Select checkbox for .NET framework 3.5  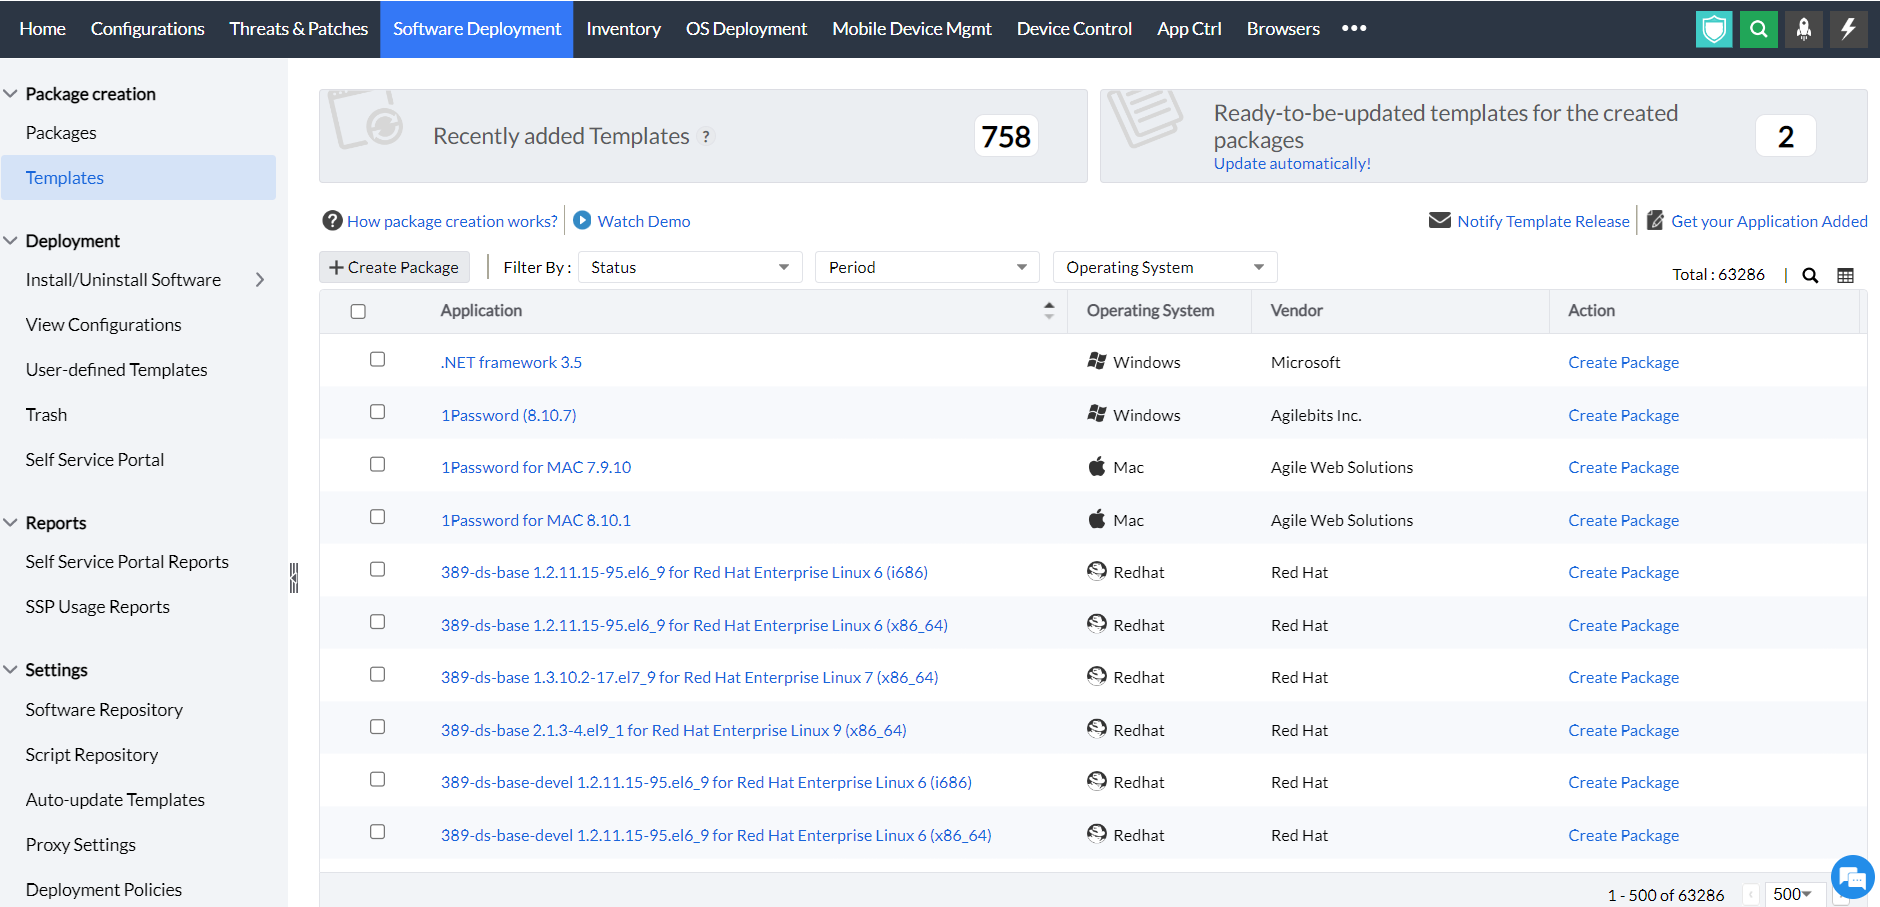(377, 359)
